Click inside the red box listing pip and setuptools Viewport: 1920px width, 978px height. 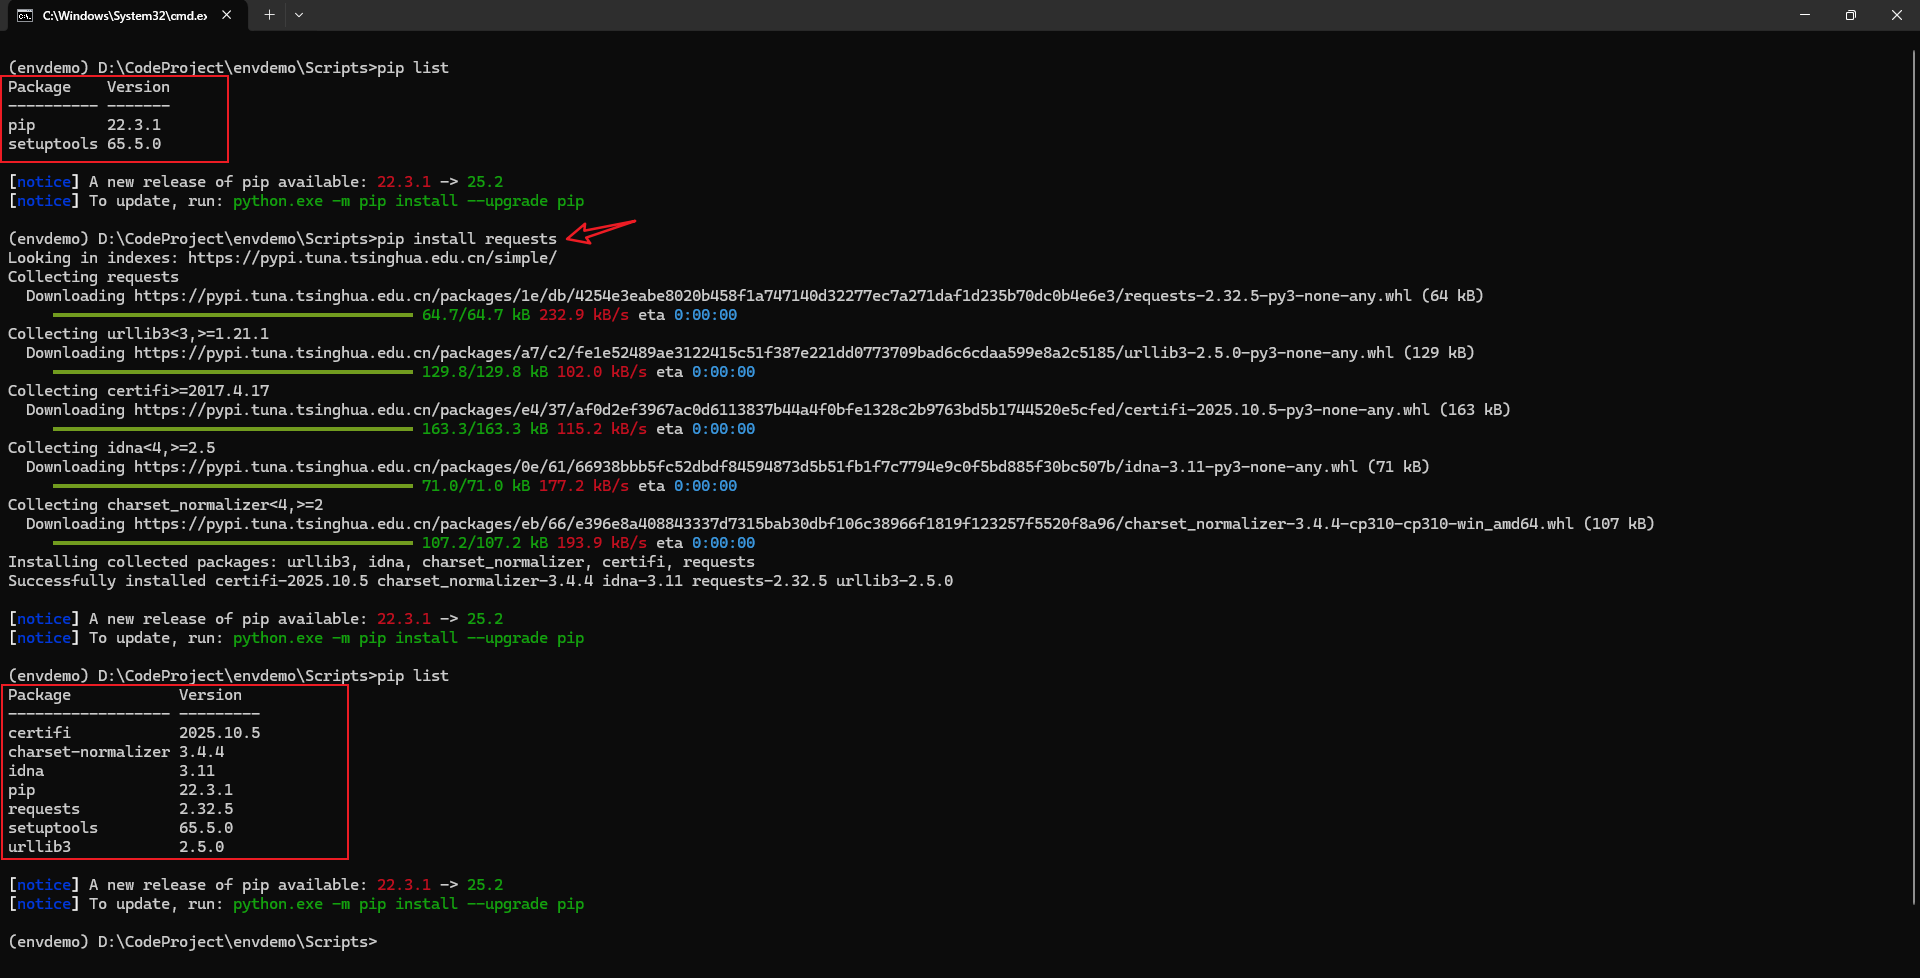(x=115, y=118)
